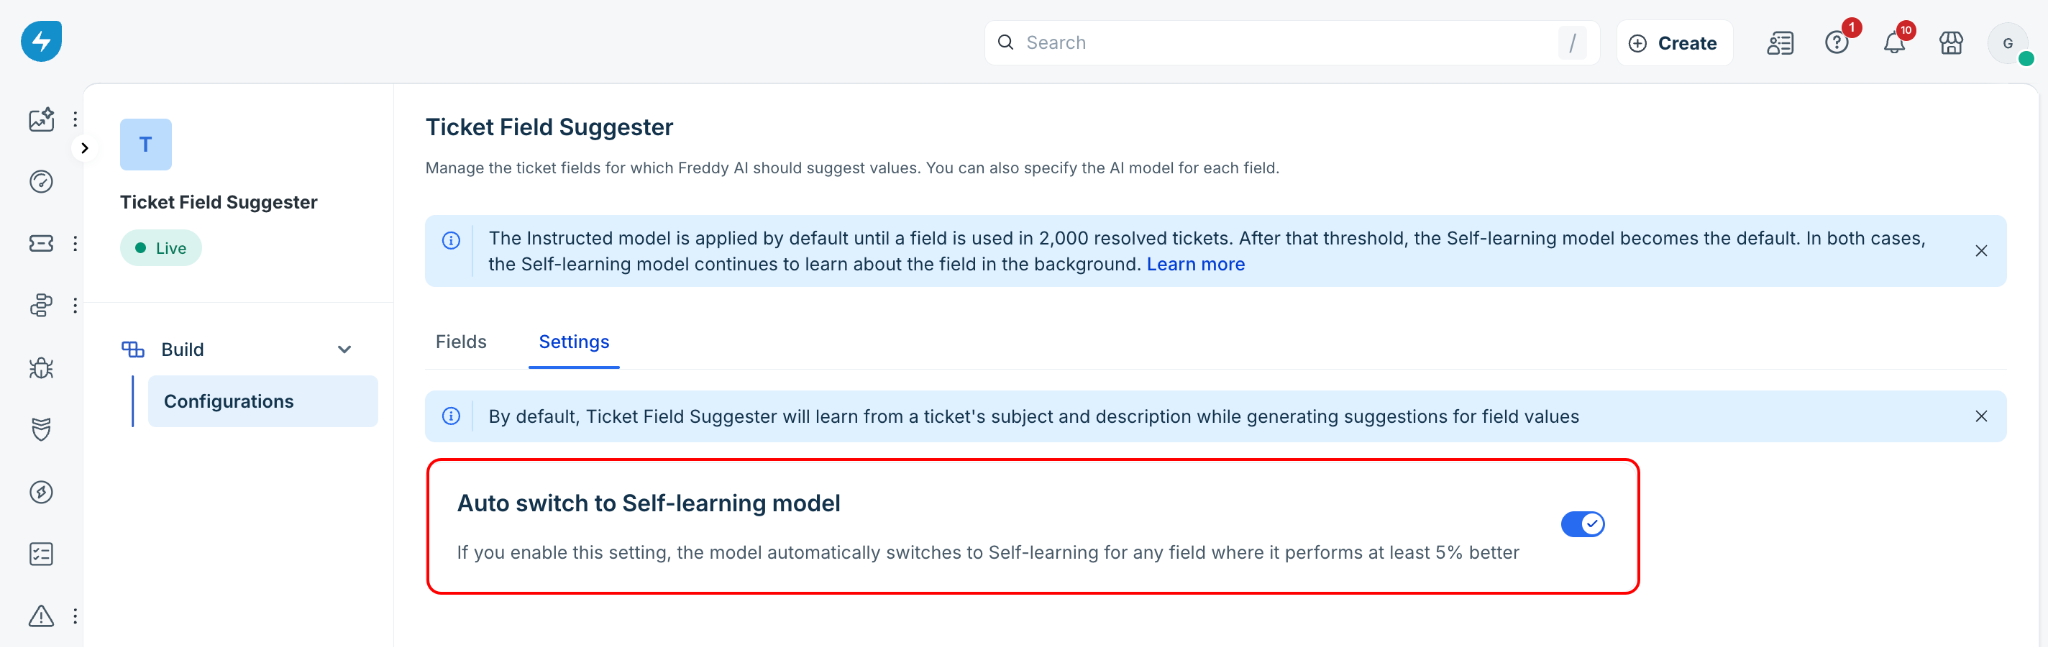Open options dots next to AI insights icon
Screen dimensions: 2048x647
tap(75, 119)
